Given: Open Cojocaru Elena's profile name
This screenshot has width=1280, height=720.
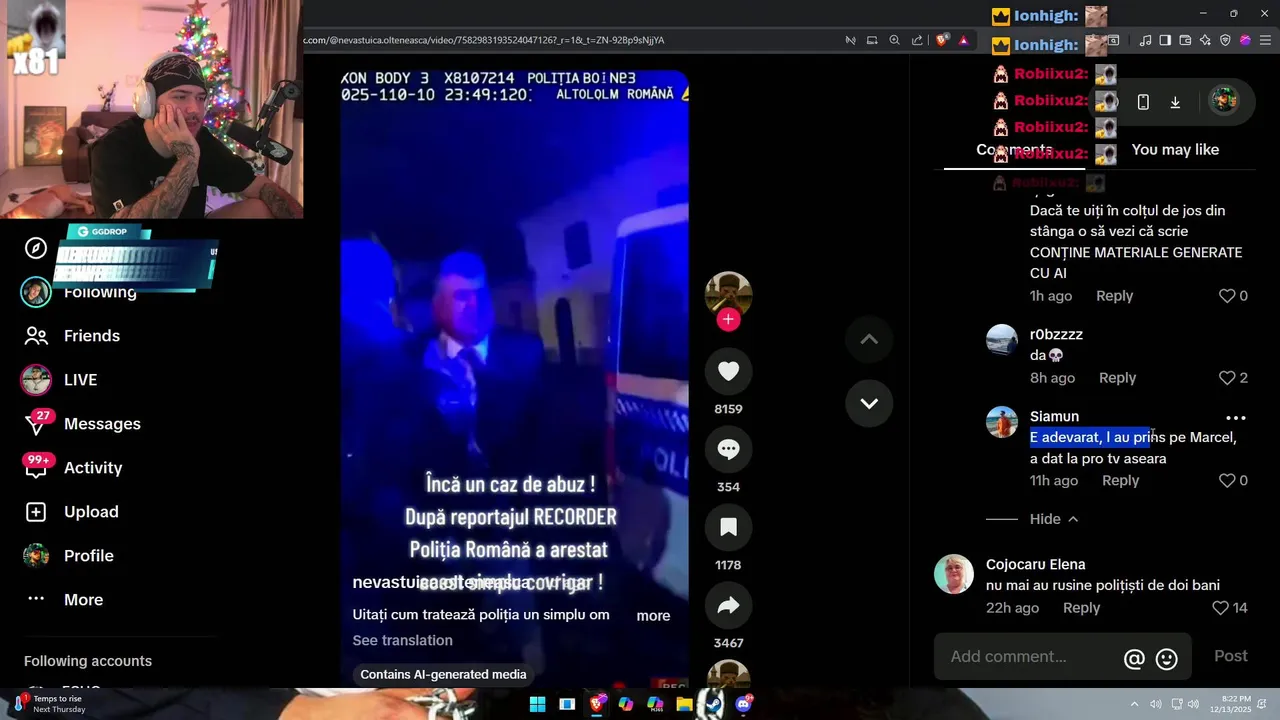Looking at the screenshot, I should (1035, 565).
